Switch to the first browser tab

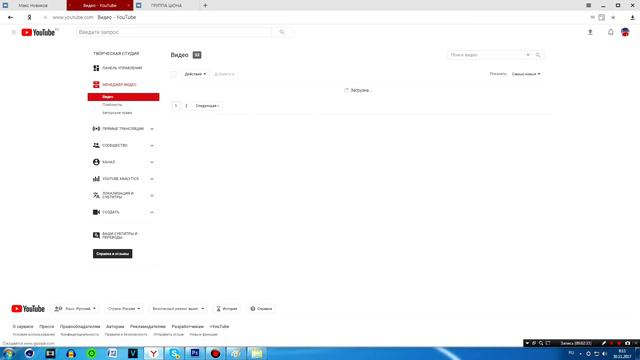[x=33, y=5]
